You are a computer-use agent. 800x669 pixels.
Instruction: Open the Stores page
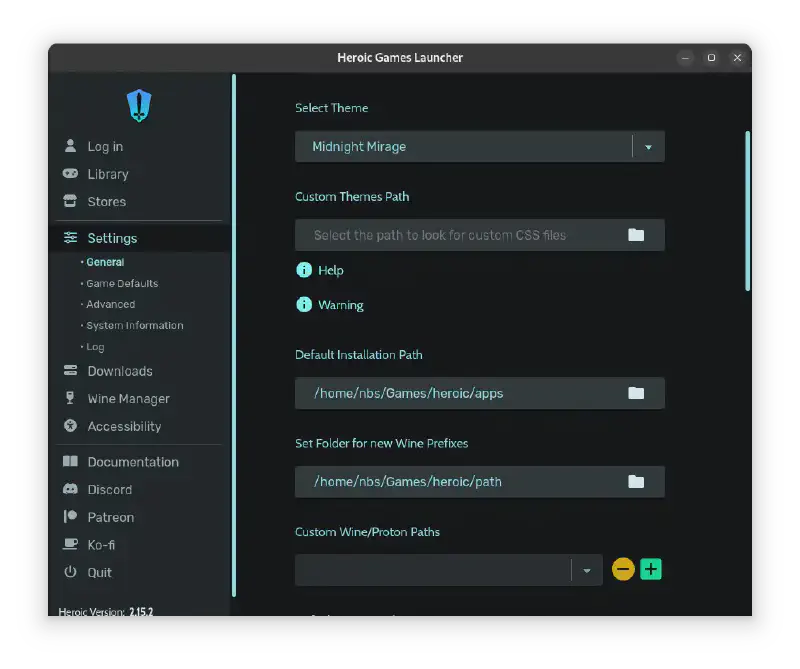click(x=106, y=202)
